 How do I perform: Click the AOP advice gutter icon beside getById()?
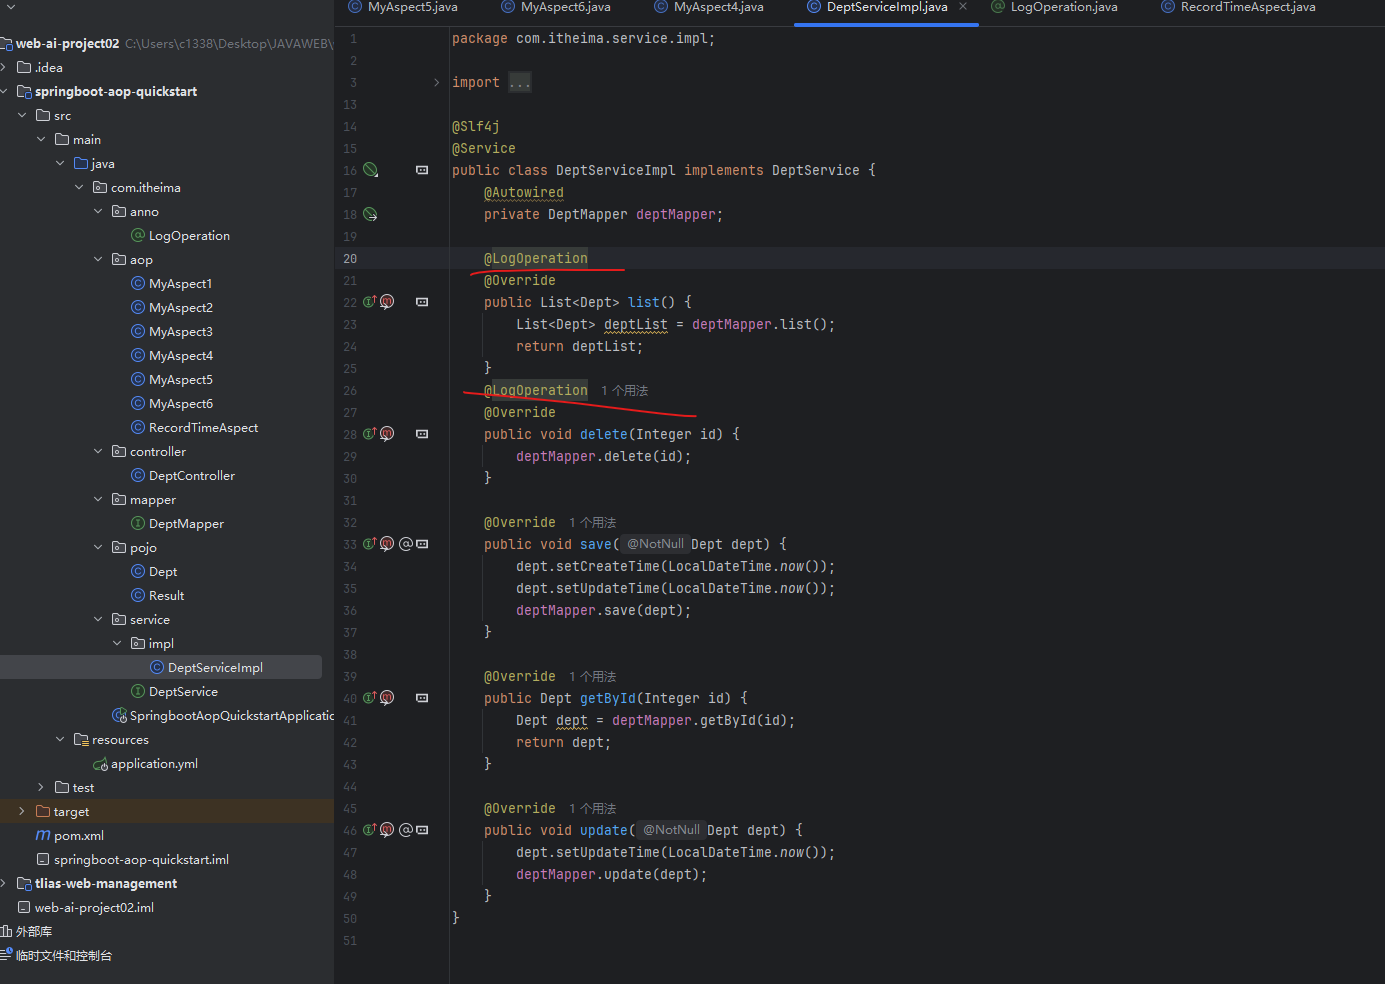click(387, 698)
